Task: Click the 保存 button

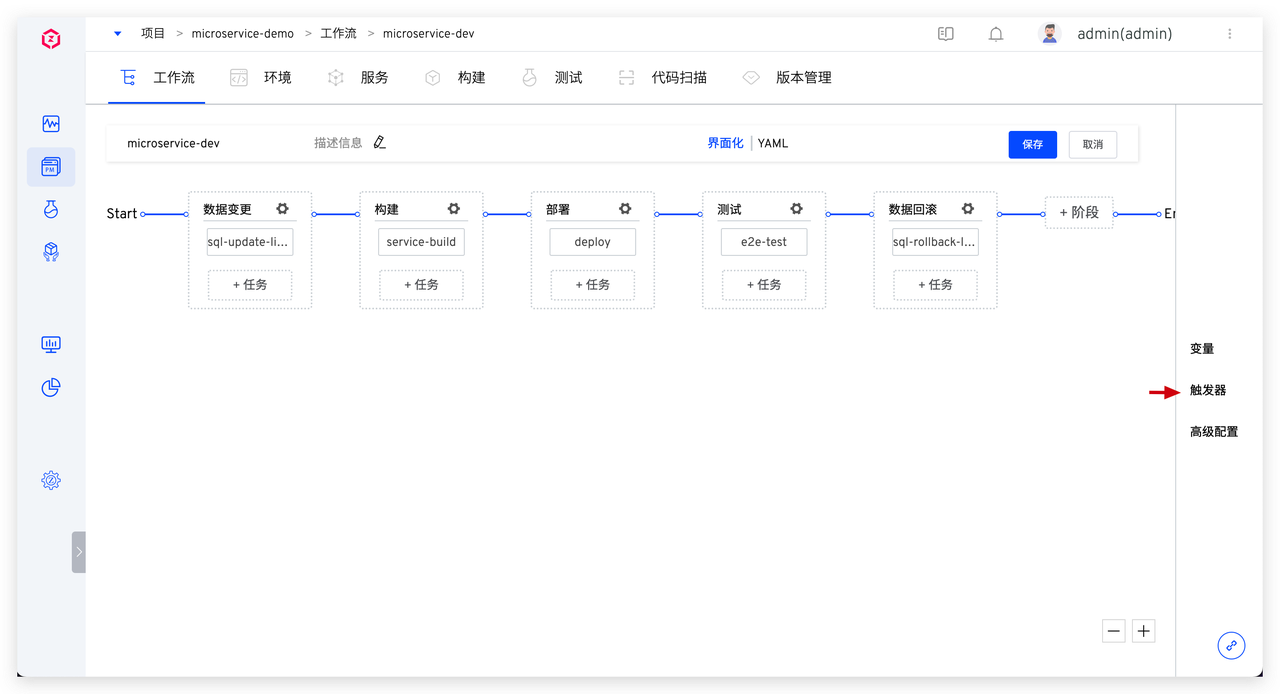Action: (1033, 144)
